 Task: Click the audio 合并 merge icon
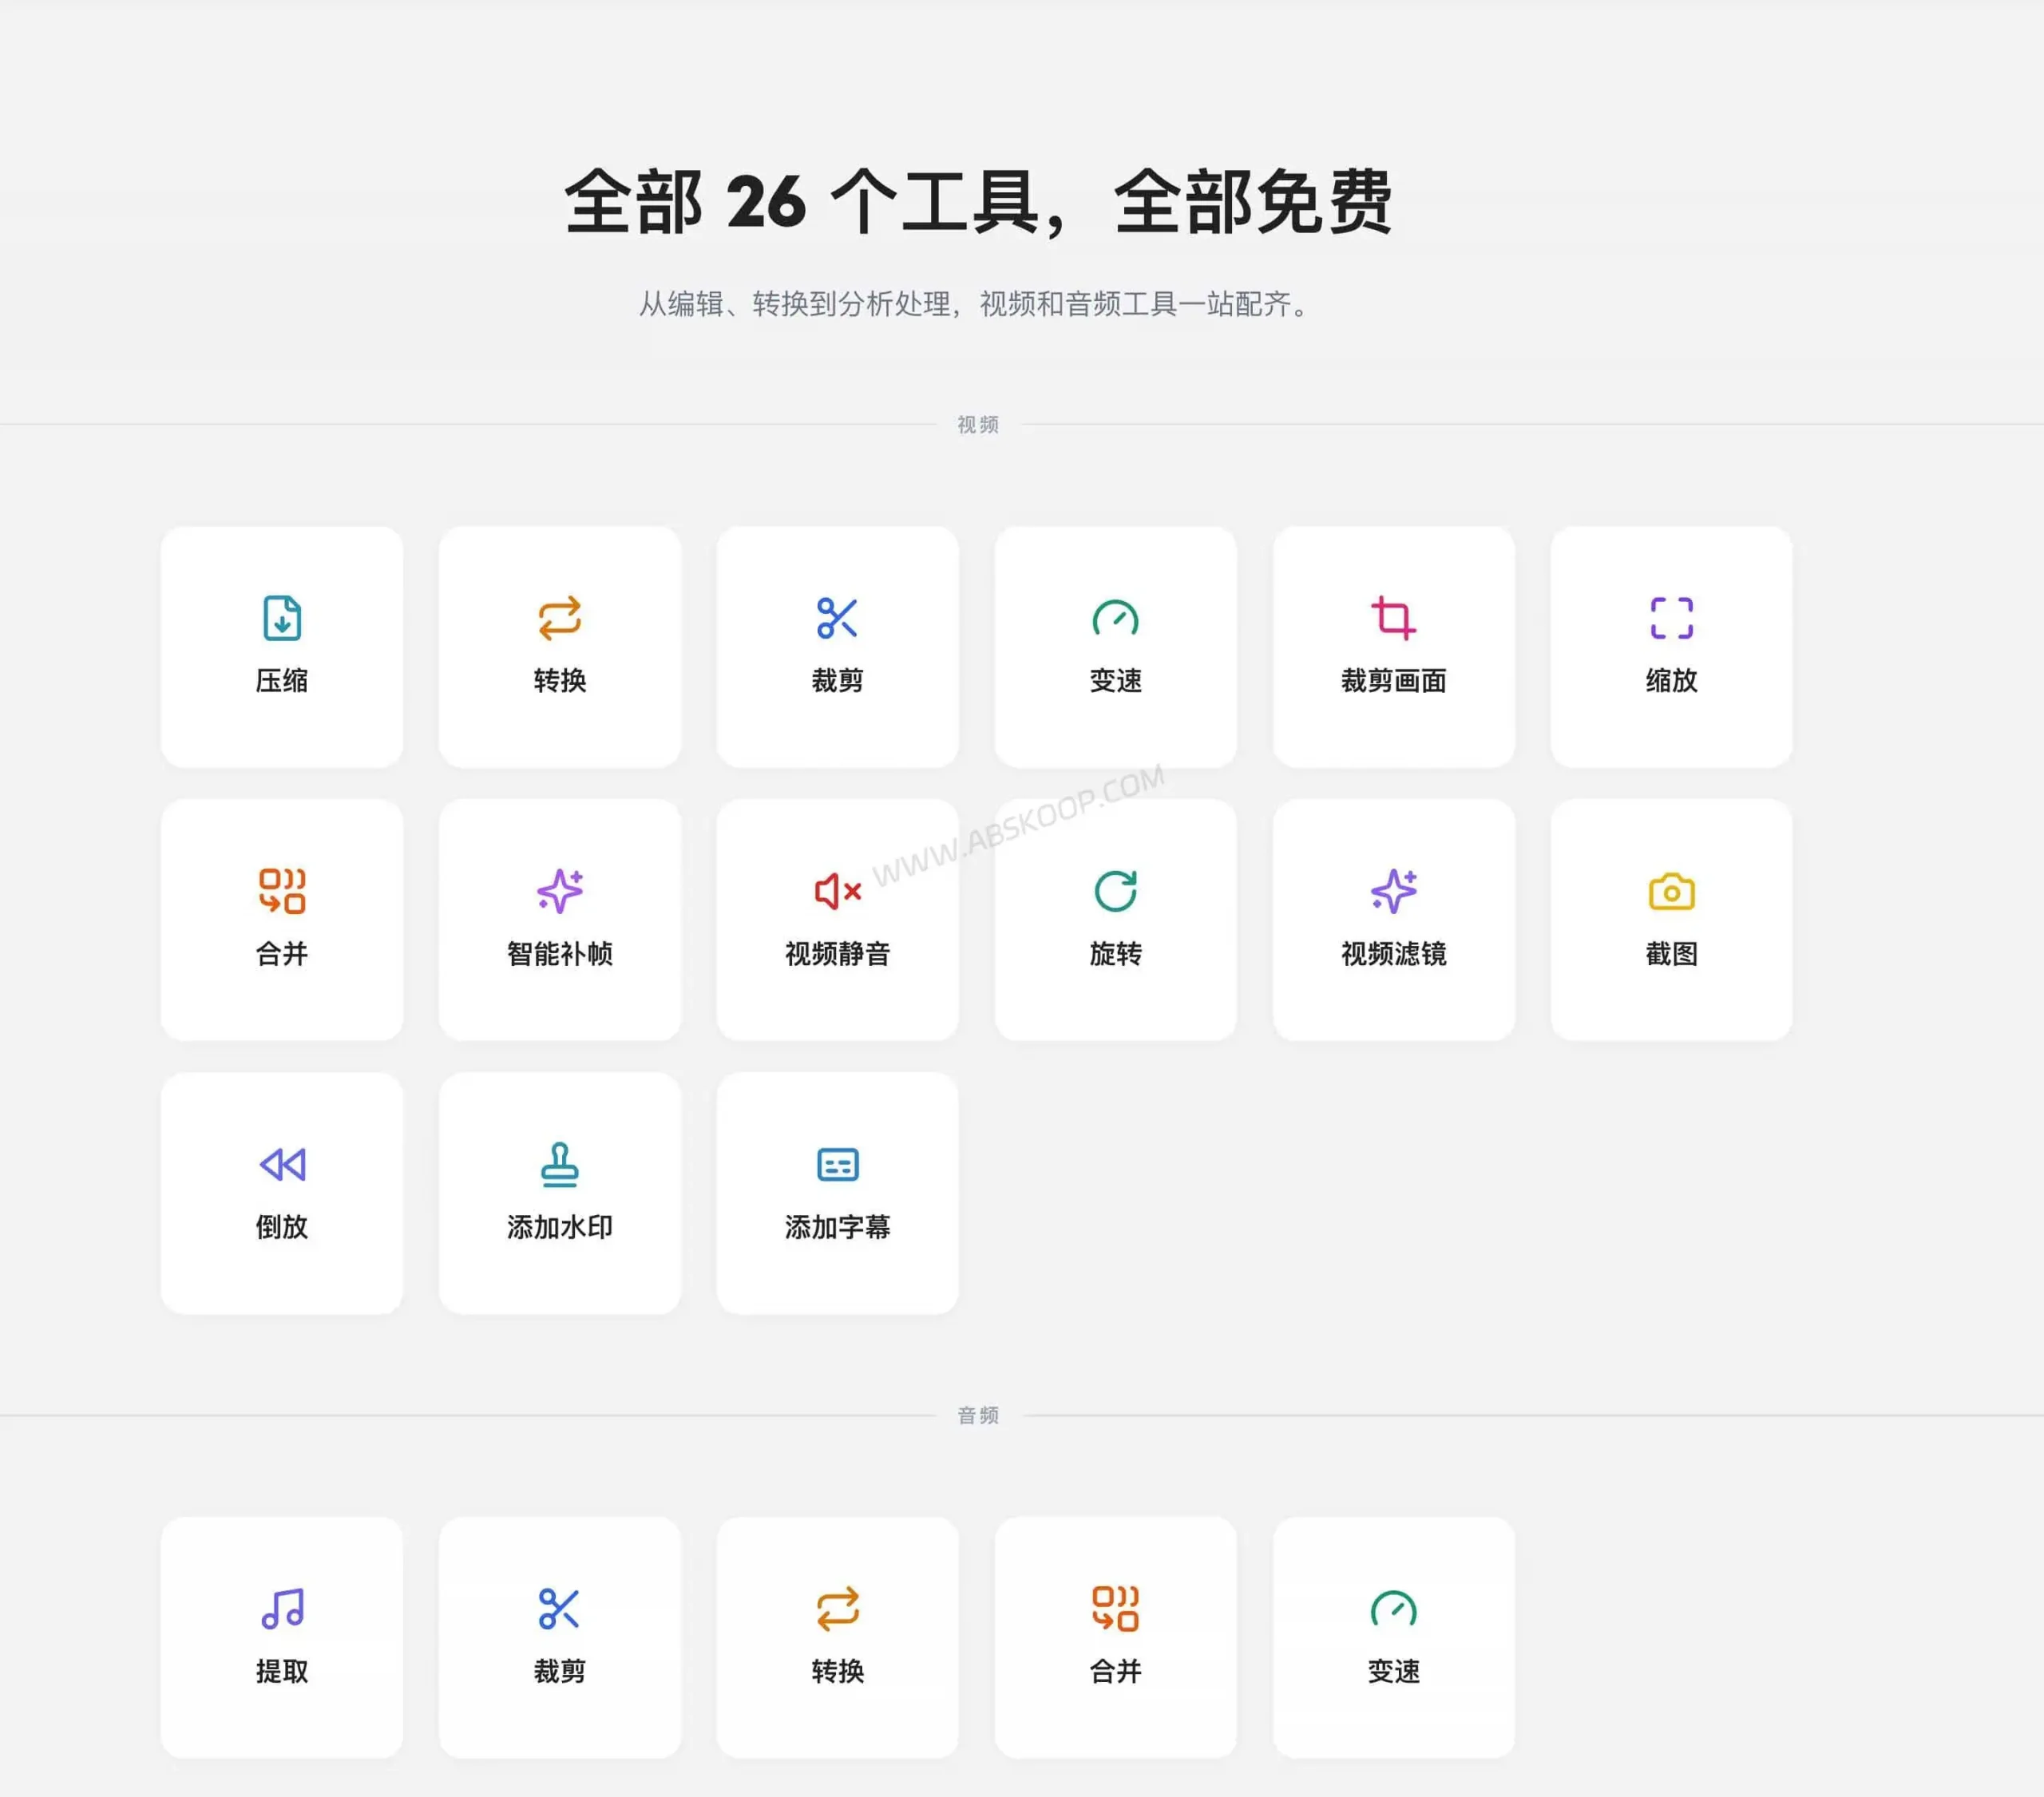[x=1115, y=1608]
